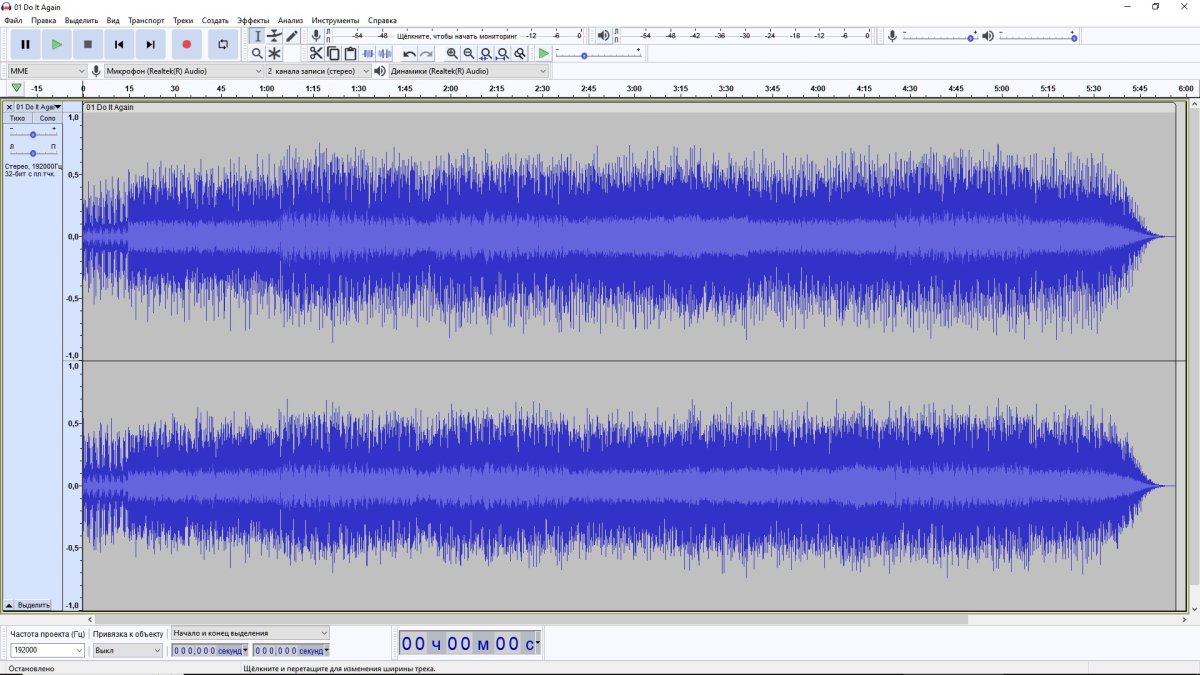Open the Микрофон (Realtek(R) Audio) device dropdown
The height and width of the screenshot is (675, 1200).
click(183, 71)
